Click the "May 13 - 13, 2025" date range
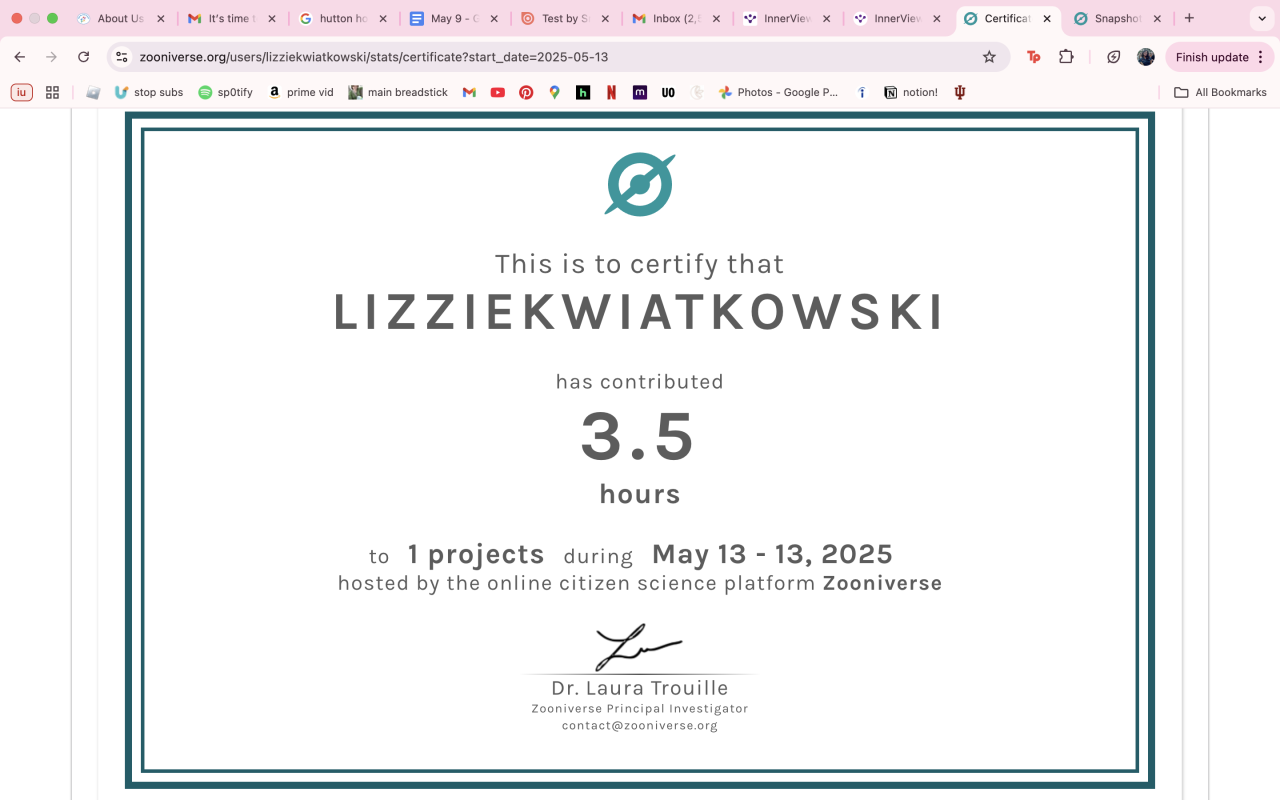This screenshot has width=1280, height=800. pyautogui.click(x=772, y=554)
